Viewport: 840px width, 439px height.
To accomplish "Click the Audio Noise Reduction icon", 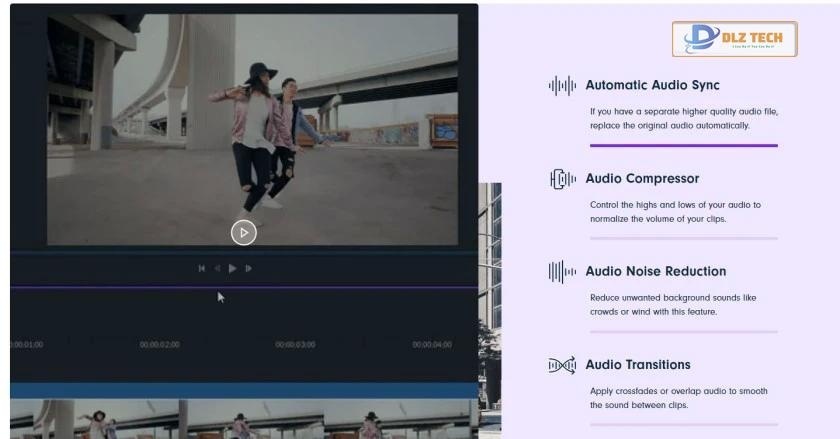I will coord(562,272).
